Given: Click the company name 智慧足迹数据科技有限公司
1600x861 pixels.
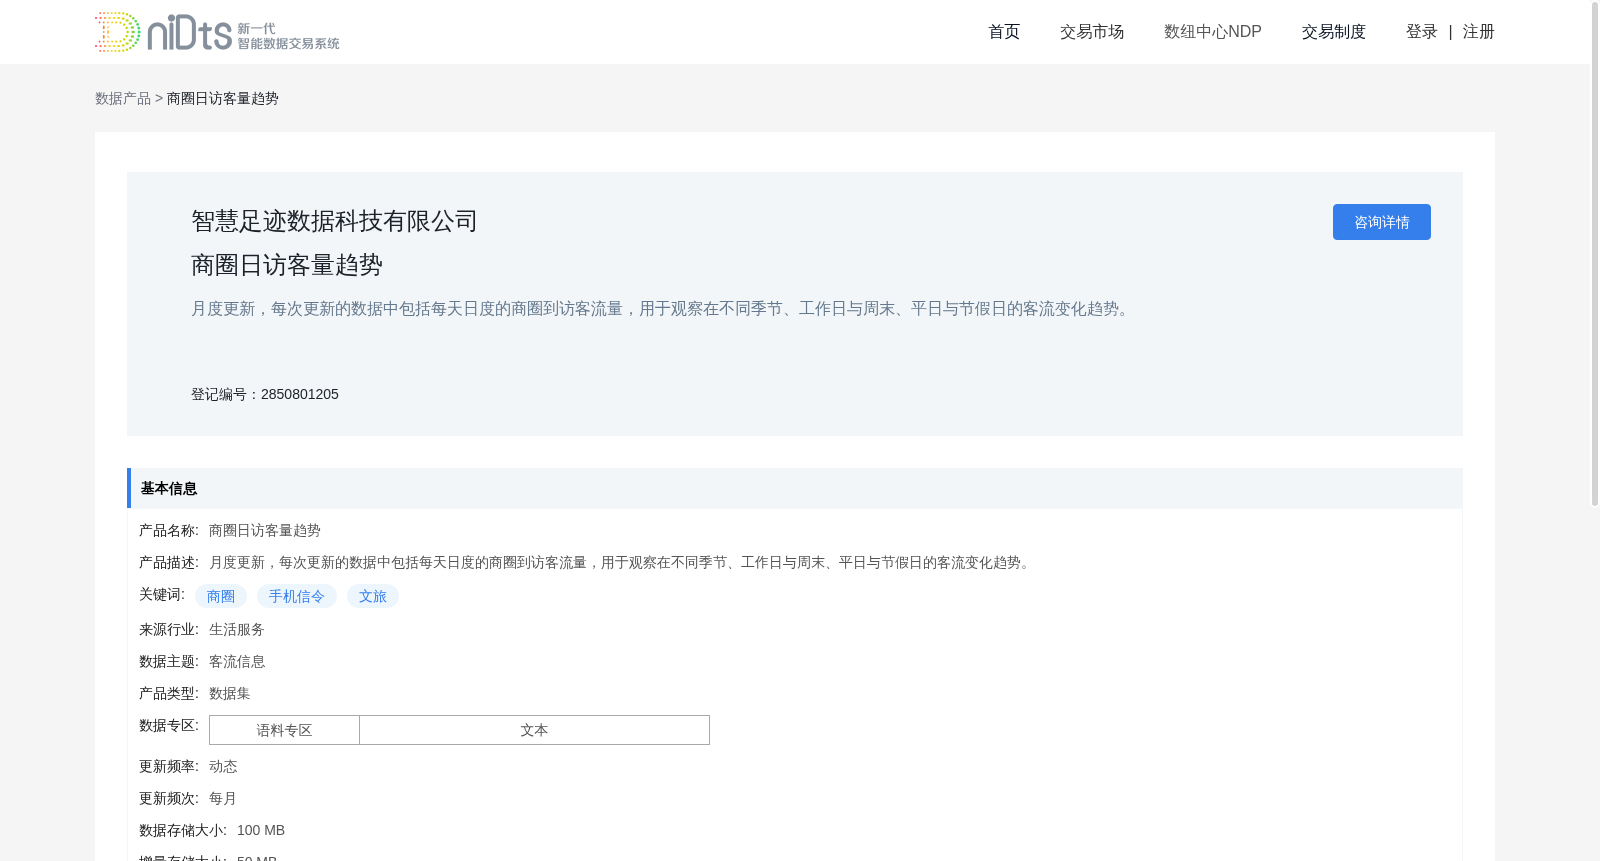Looking at the screenshot, I should click(x=335, y=221).
